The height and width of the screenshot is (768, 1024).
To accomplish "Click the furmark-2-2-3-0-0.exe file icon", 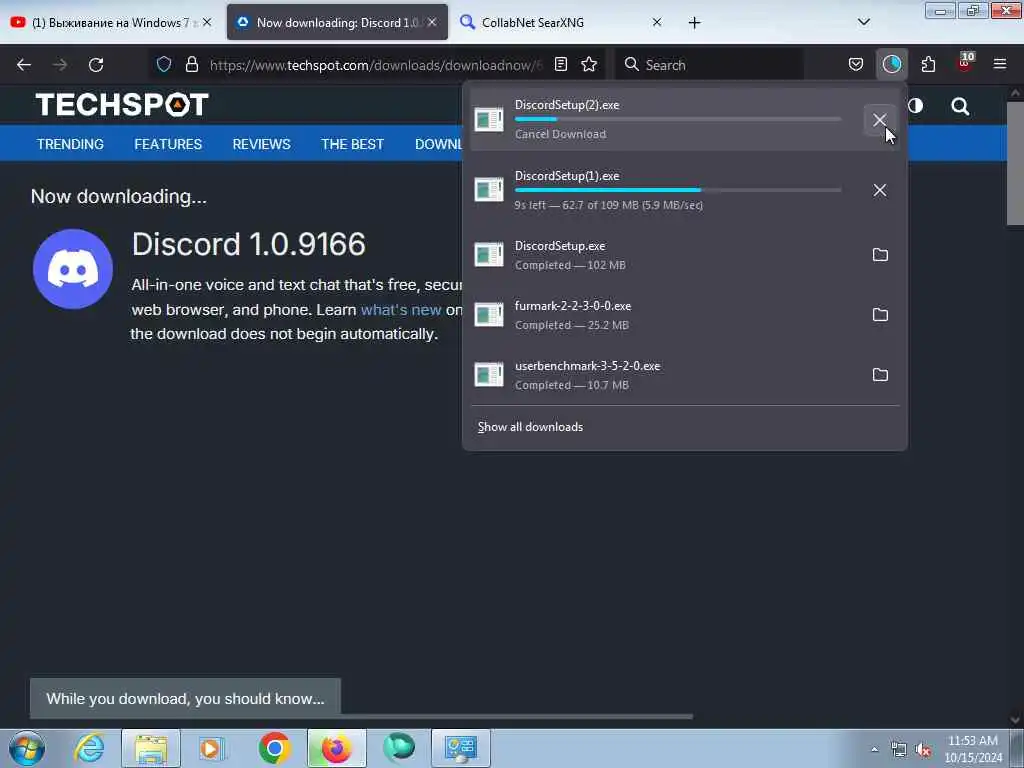I will pyautogui.click(x=489, y=315).
